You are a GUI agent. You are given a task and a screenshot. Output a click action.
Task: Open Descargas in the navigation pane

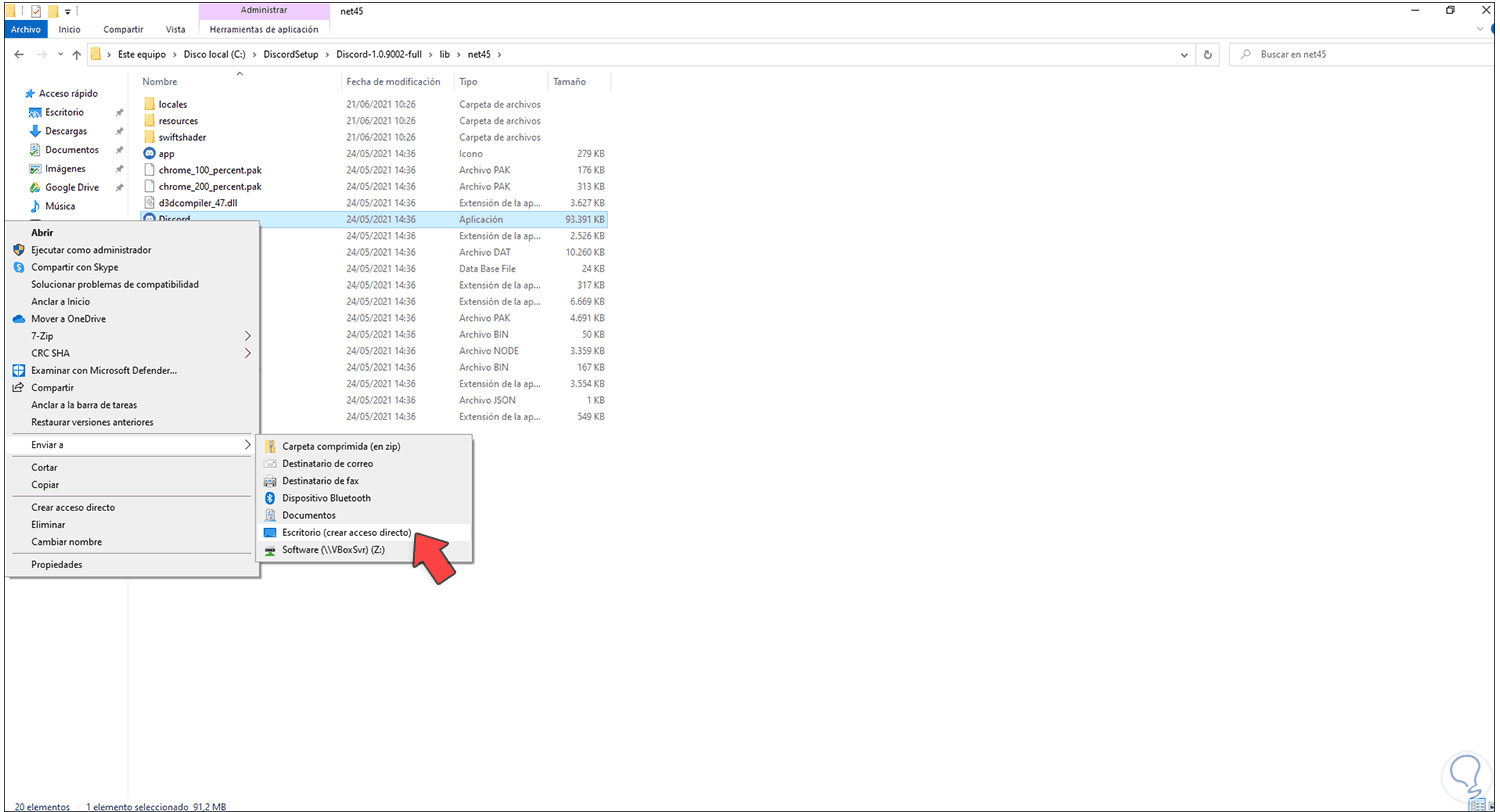tap(65, 131)
